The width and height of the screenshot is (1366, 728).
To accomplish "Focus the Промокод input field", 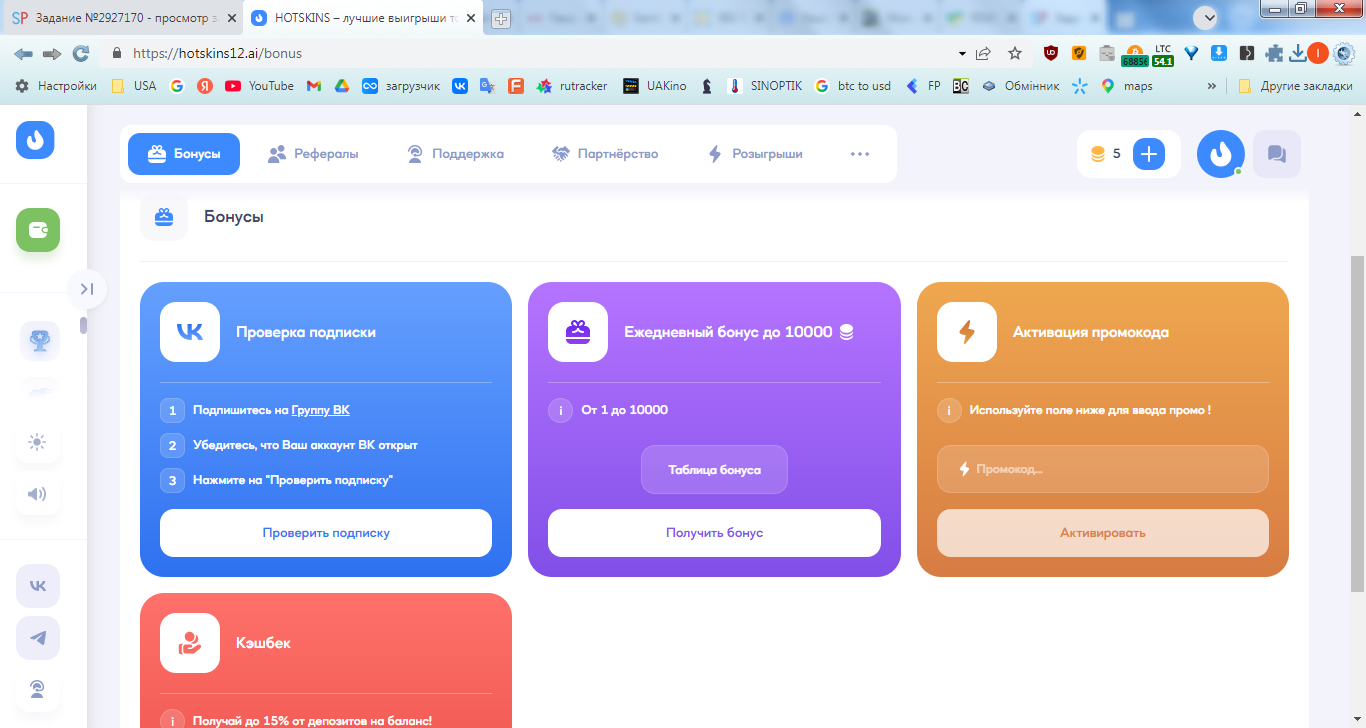I will click(x=1102, y=469).
